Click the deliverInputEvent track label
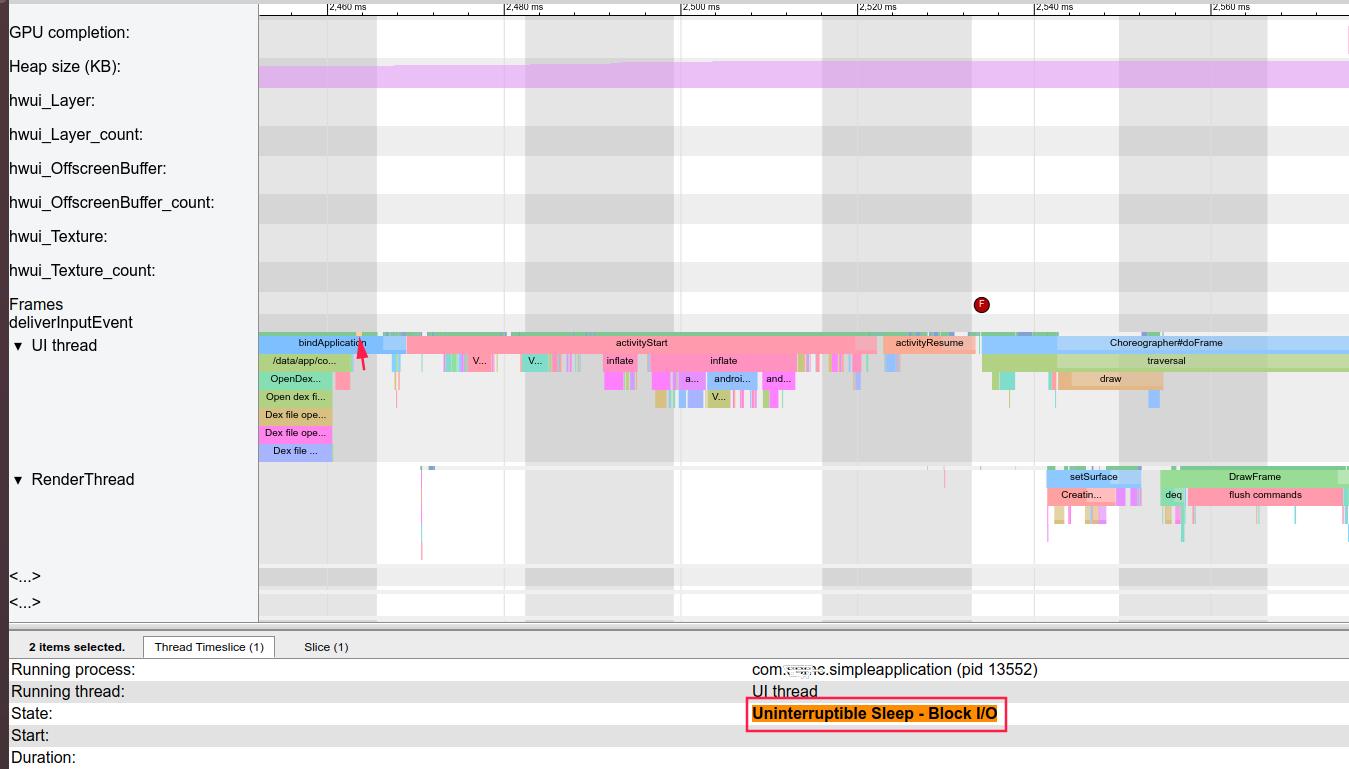This screenshot has width=1349, height=769. click(x=71, y=323)
